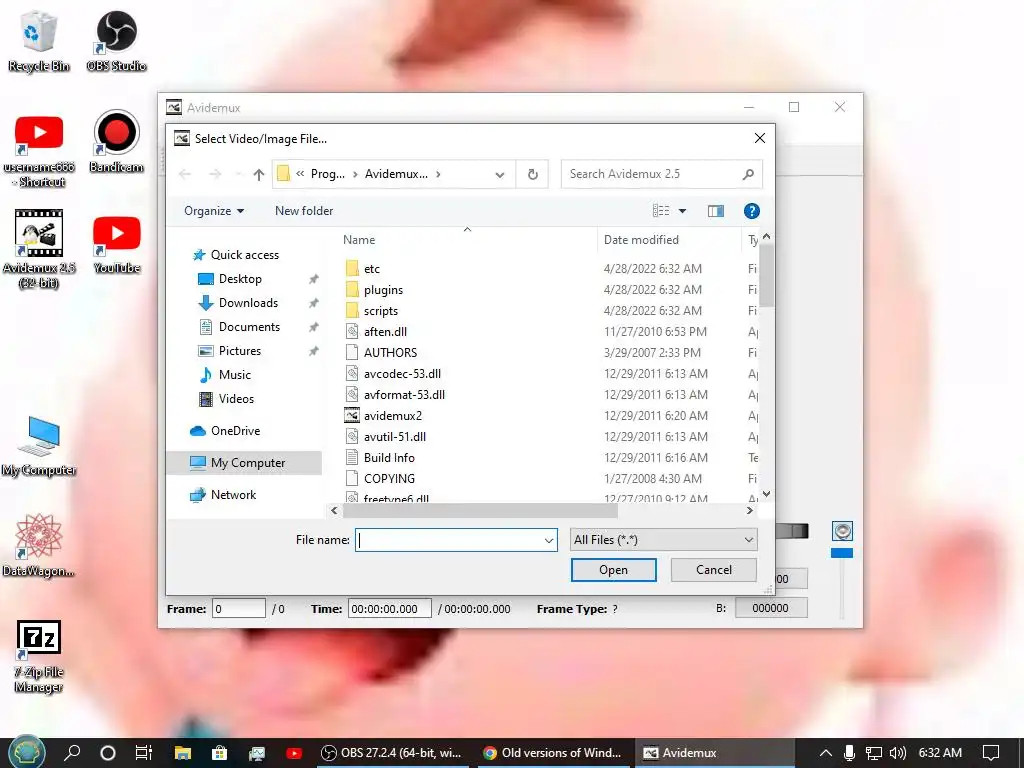Expand the Prog... path chevron

[x=355, y=174]
